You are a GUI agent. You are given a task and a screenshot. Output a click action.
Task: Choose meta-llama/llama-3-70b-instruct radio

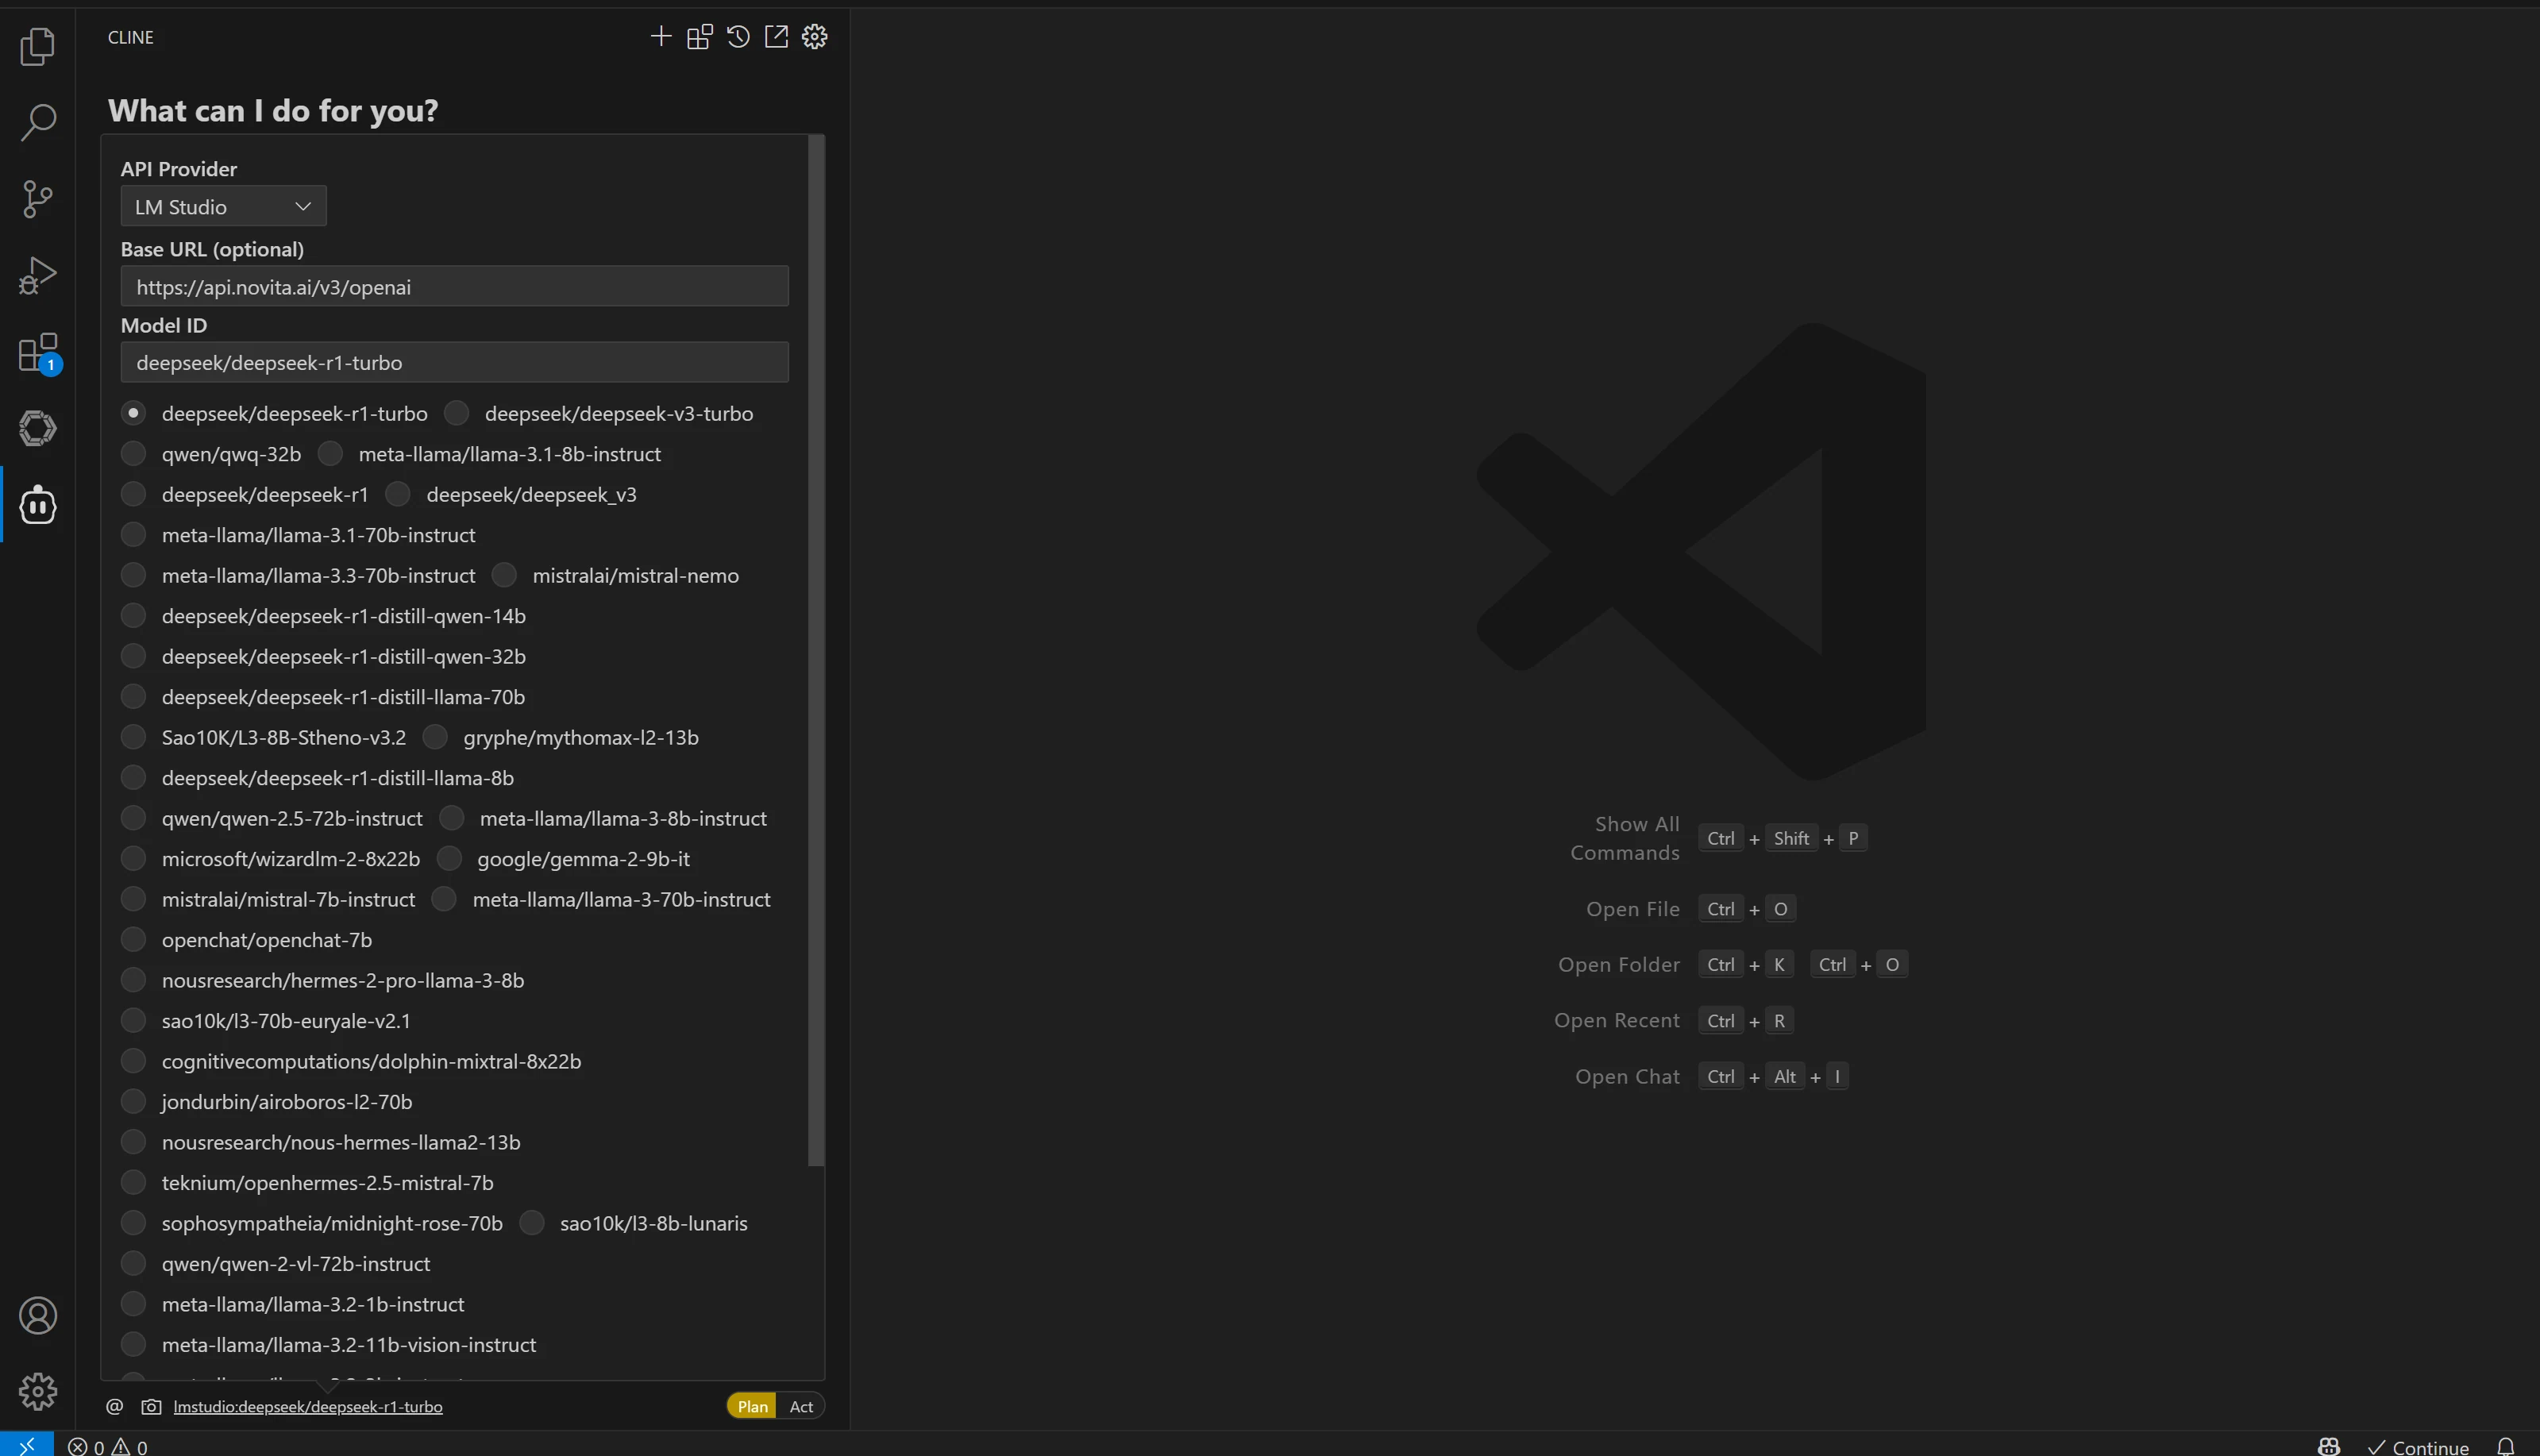click(444, 899)
